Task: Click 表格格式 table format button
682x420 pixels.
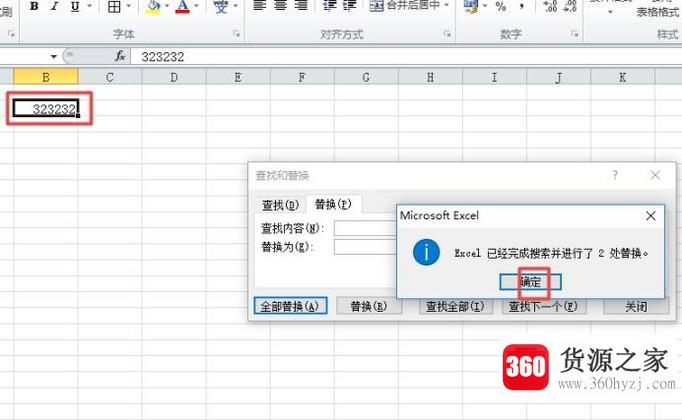Action: (657, 12)
